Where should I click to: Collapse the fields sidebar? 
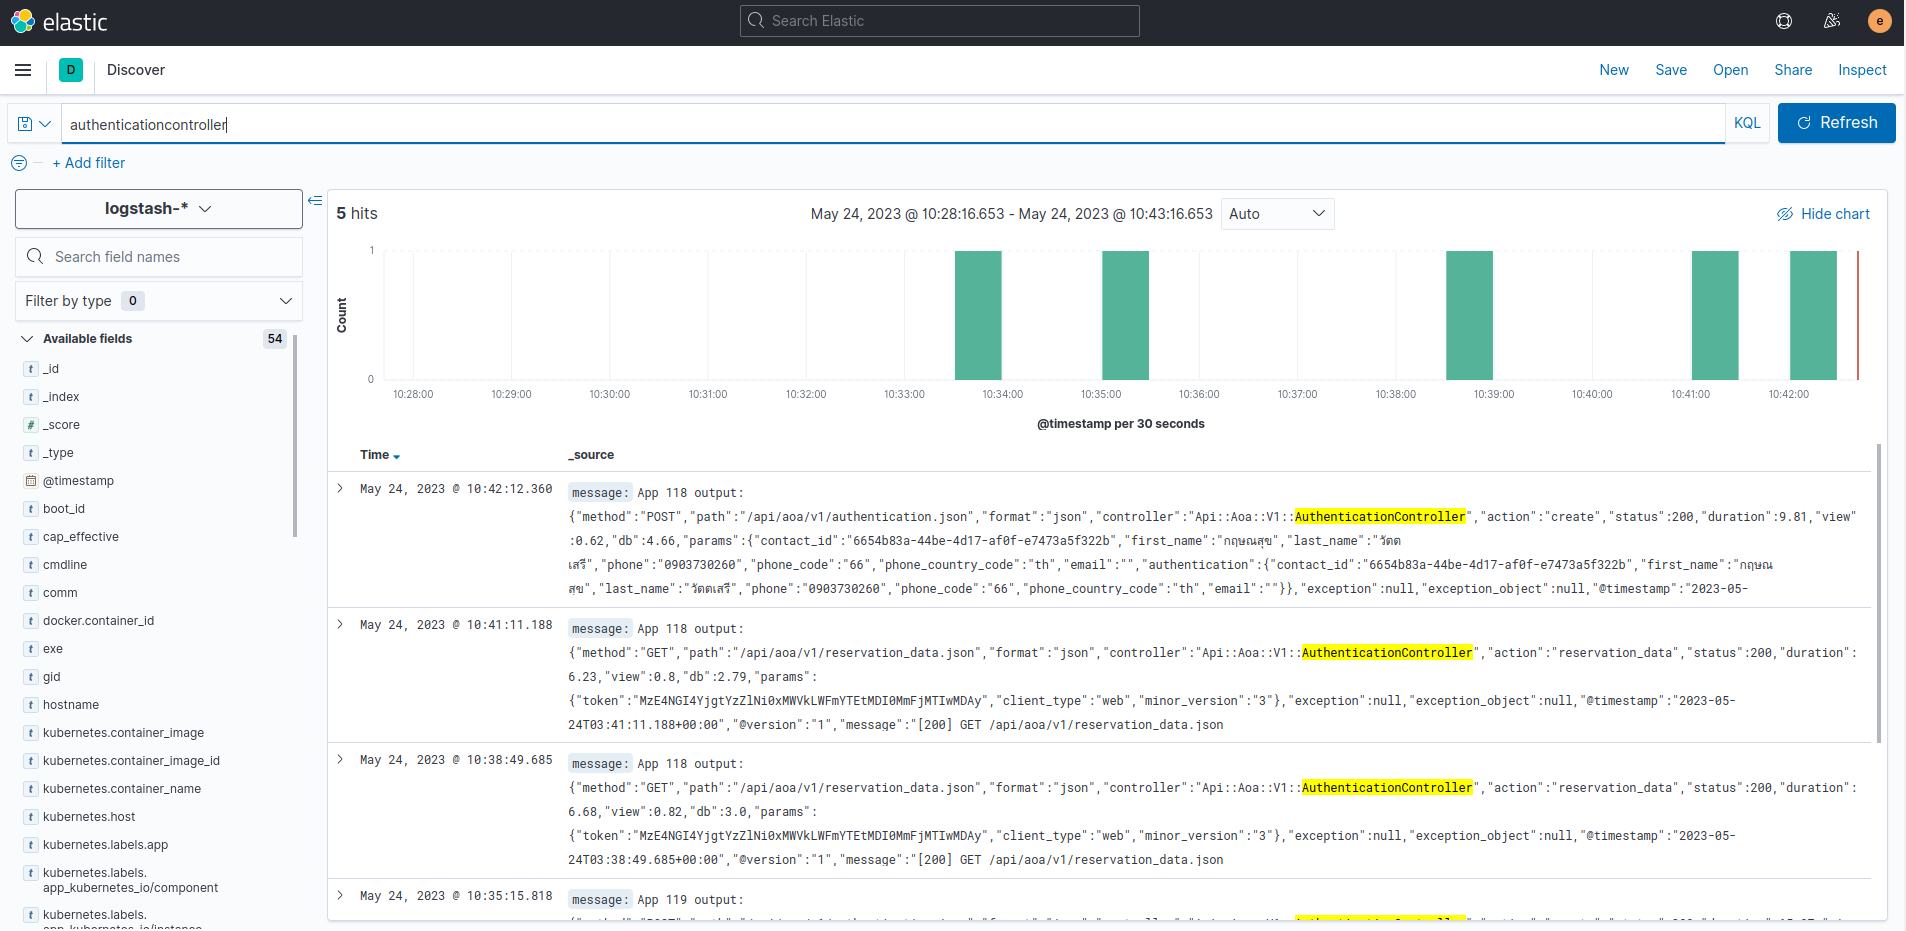[315, 201]
